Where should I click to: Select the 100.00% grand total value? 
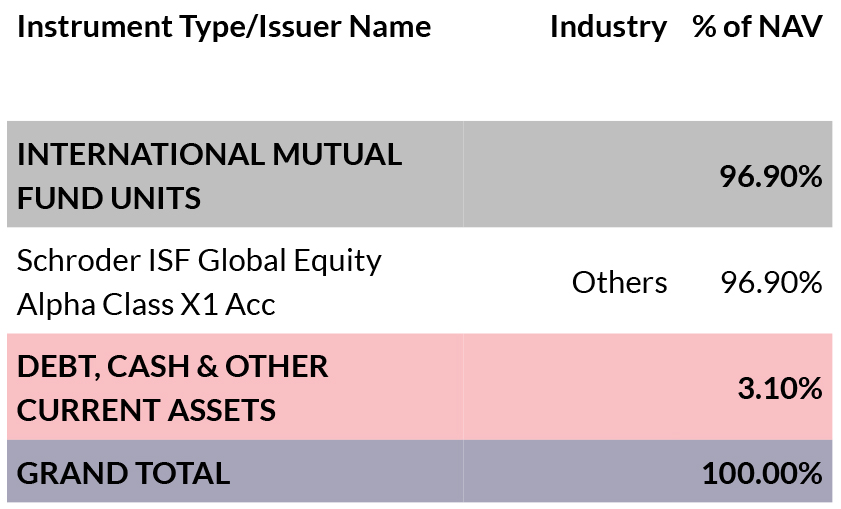pyautogui.click(x=761, y=473)
